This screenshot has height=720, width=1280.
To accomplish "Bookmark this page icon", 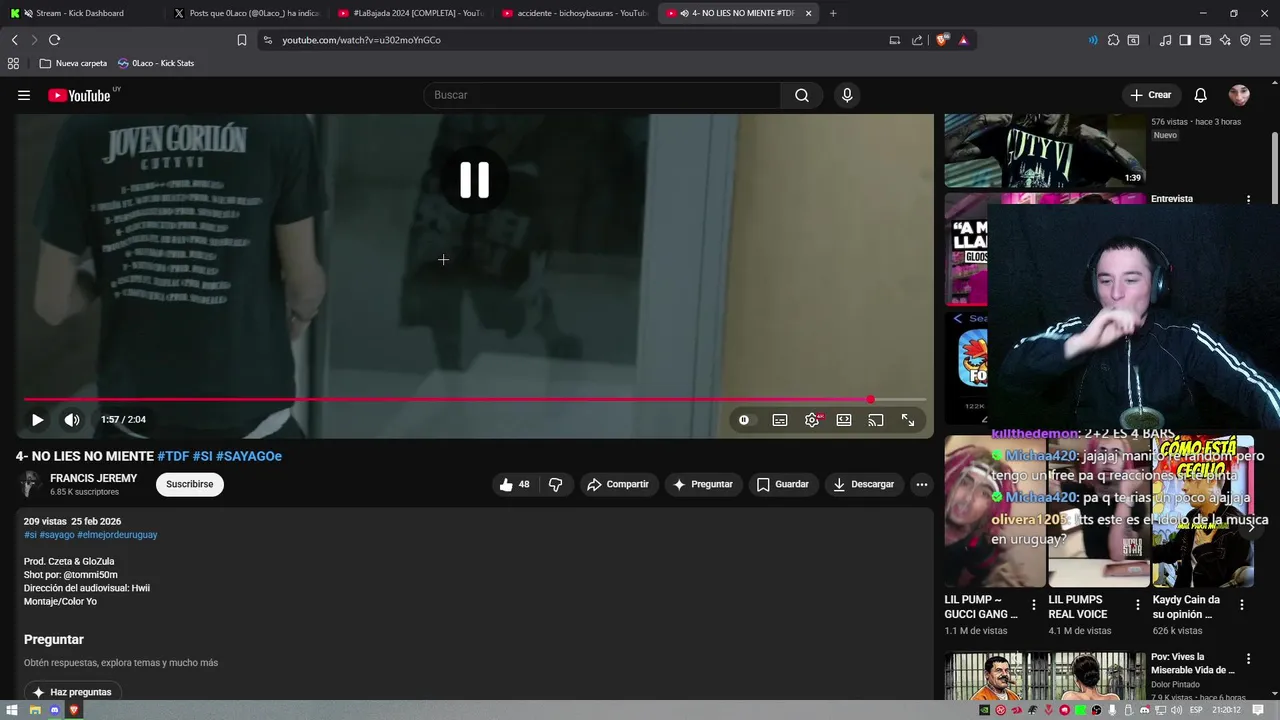I will point(242,40).
